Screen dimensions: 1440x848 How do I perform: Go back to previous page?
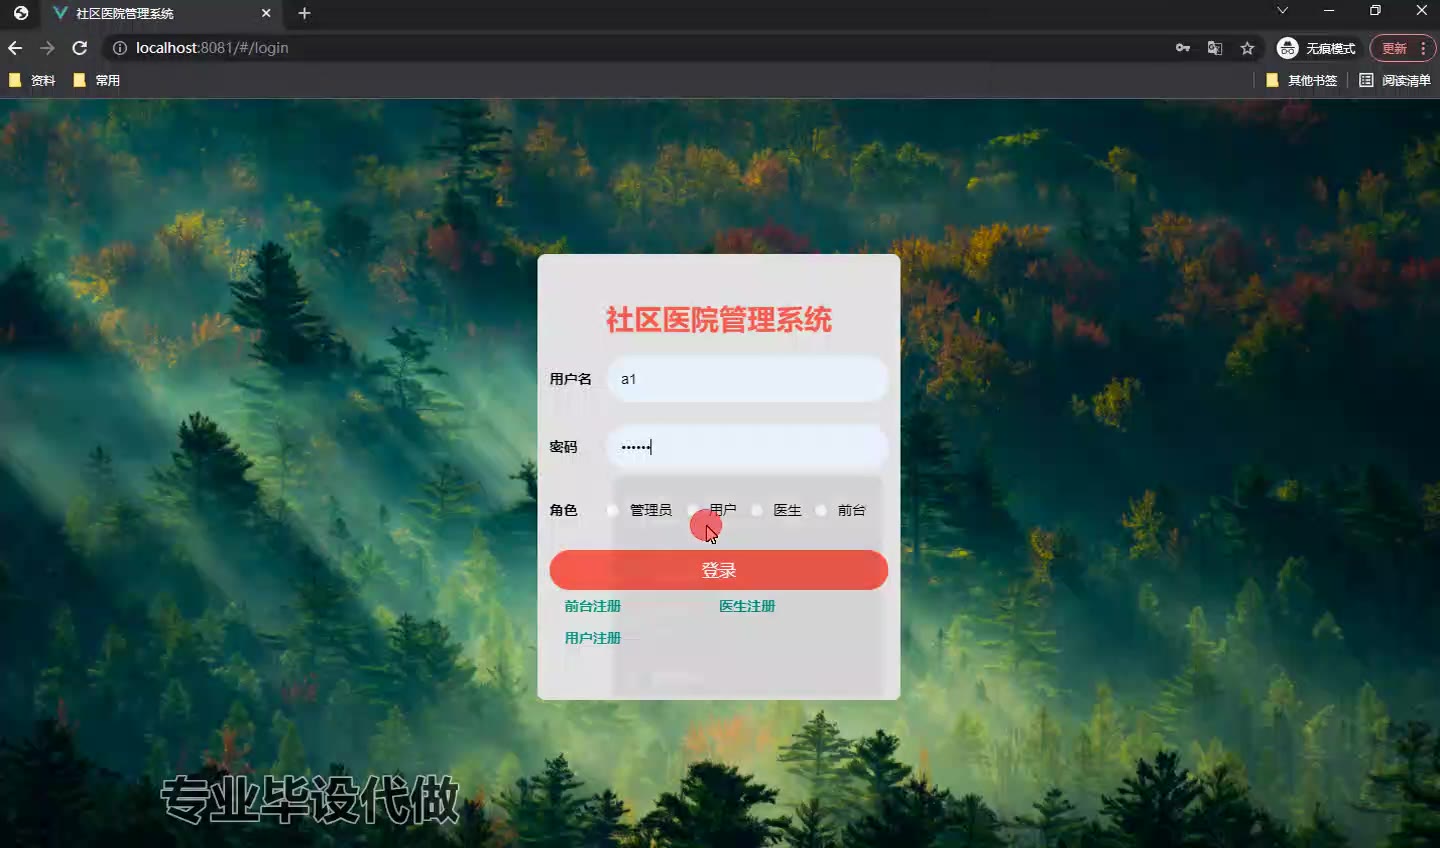pos(15,48)
